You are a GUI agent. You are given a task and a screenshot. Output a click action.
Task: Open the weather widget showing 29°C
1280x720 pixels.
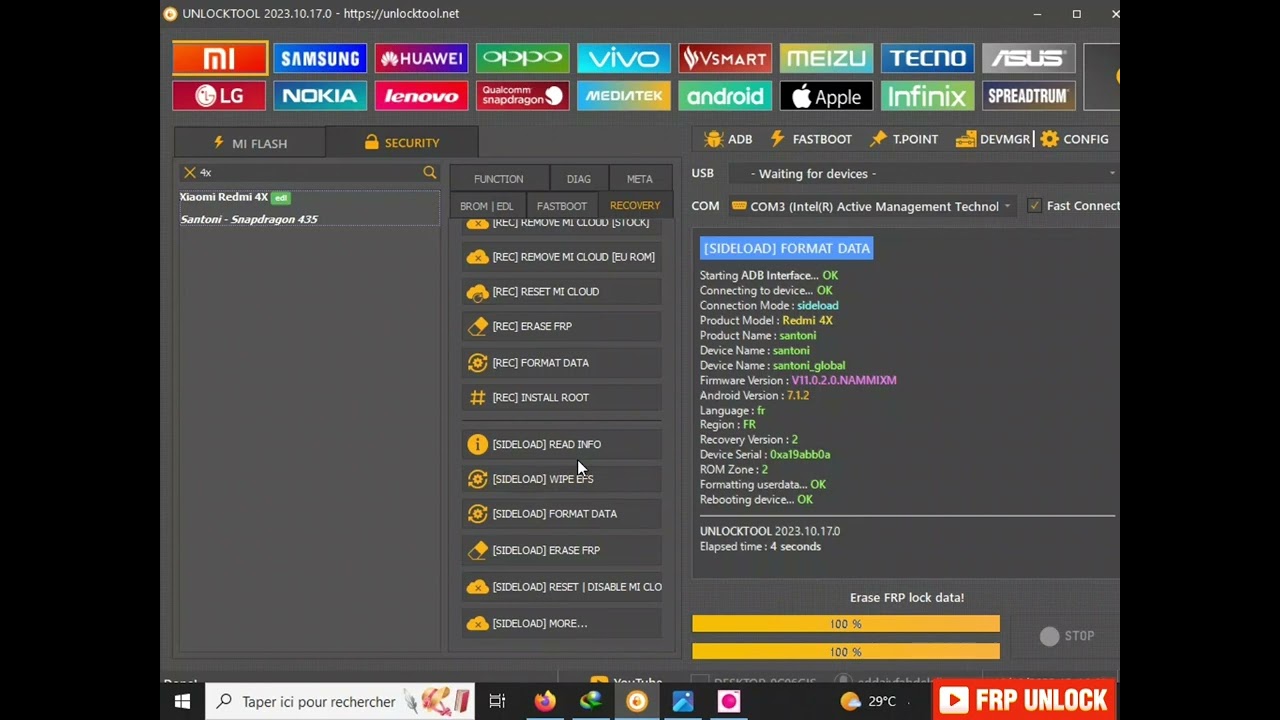(x=868, y=701)
